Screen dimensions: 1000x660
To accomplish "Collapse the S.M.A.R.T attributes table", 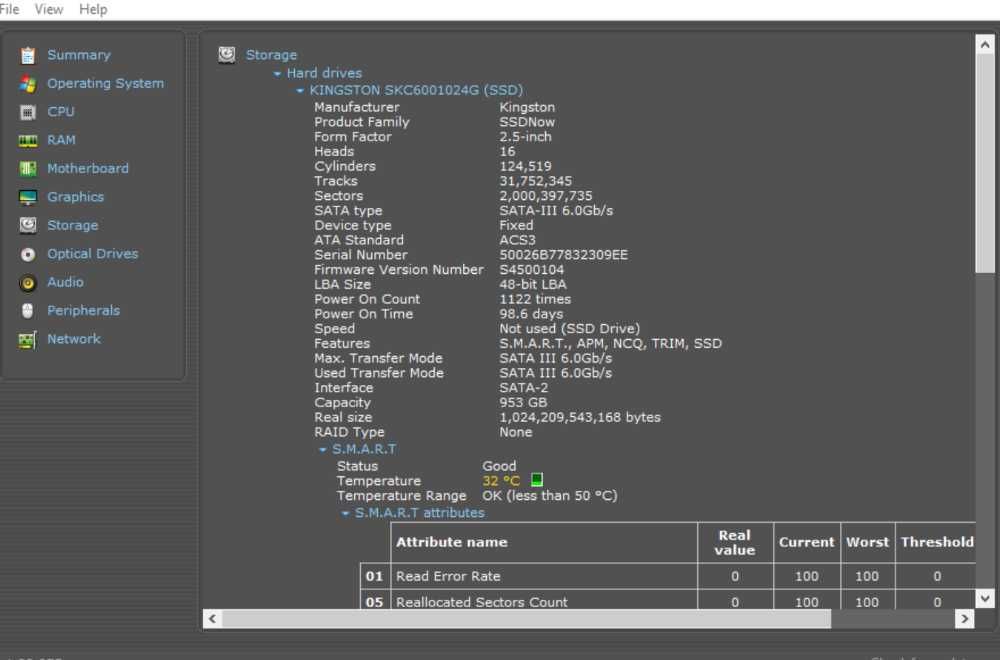I will point(345,513).
